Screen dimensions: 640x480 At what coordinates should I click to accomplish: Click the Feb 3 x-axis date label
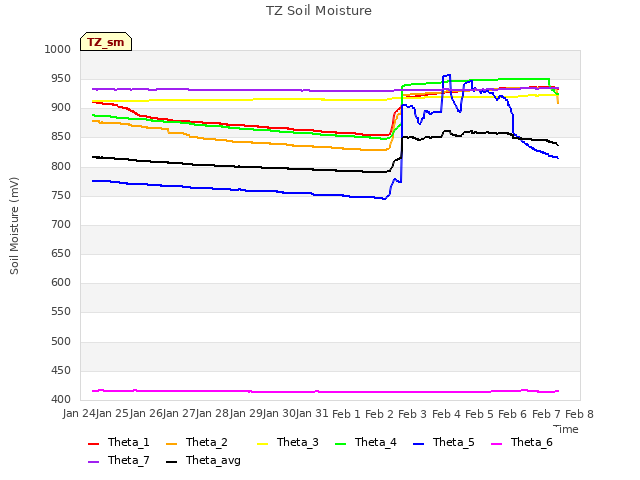[412, 414]
